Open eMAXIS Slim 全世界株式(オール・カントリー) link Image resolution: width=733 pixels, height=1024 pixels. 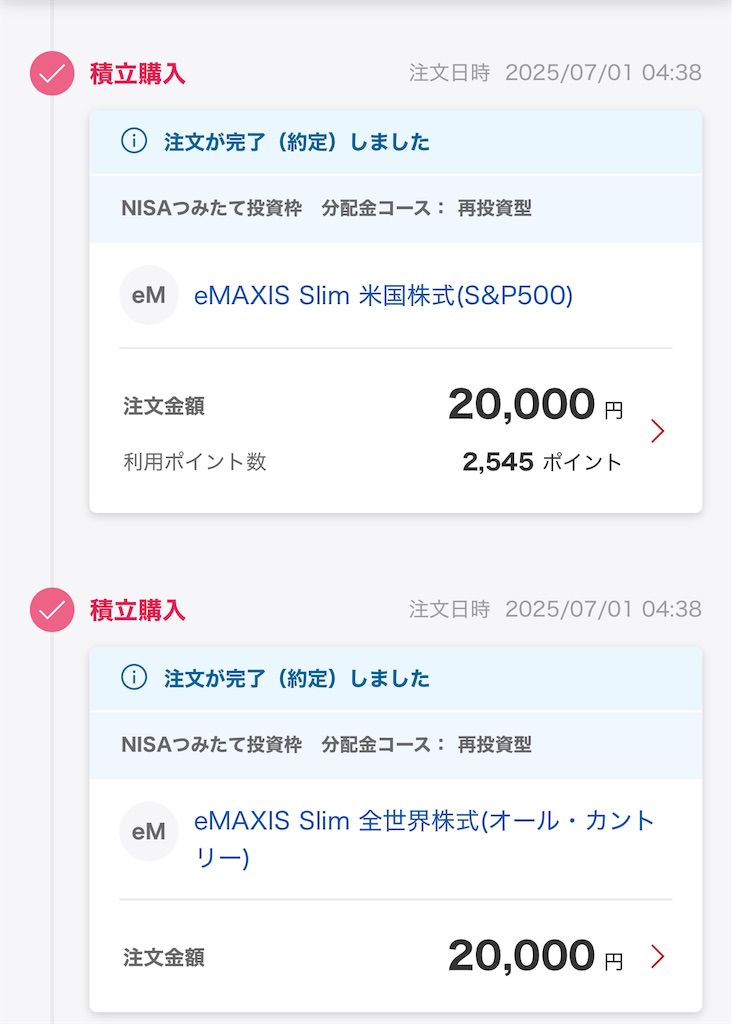click(424, 839)
